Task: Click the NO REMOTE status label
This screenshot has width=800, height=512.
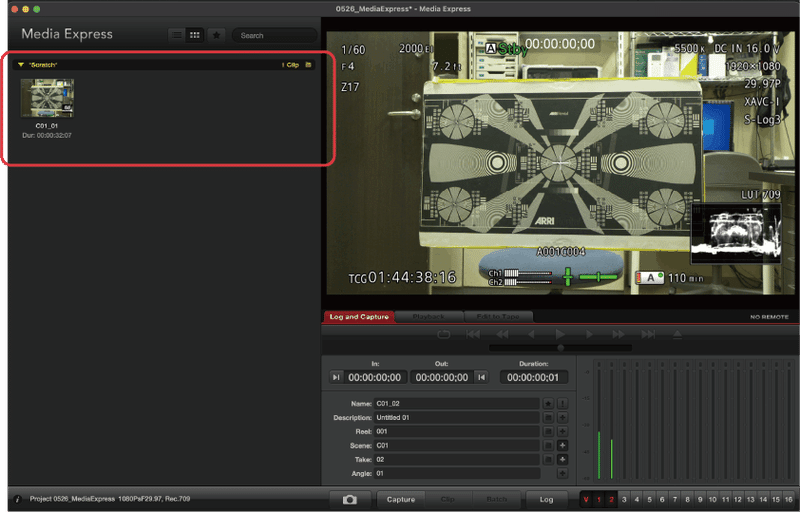Action: (x=769, y=317)
